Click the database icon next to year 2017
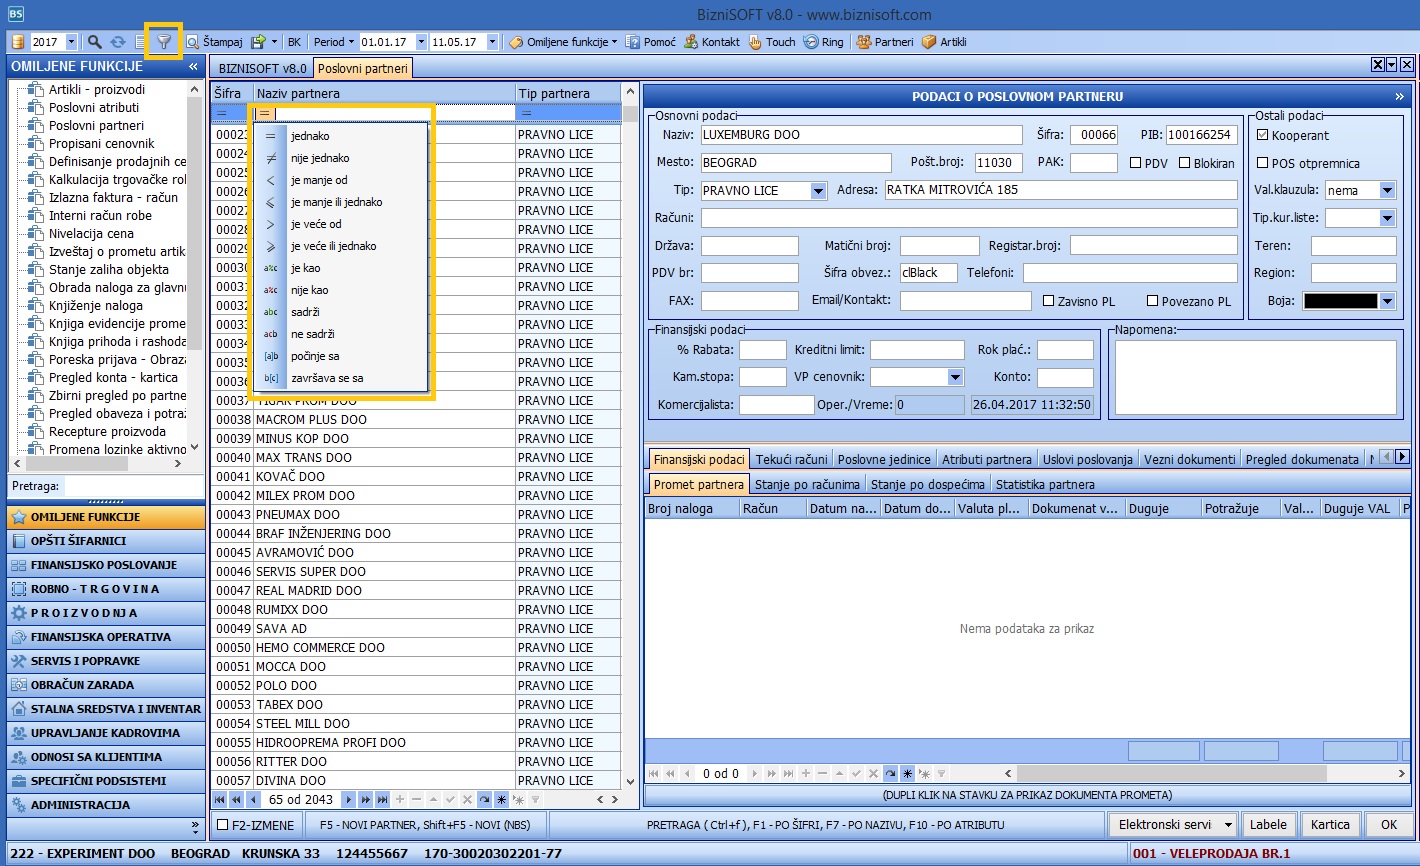1420x866 pixels. click(x=19, y=42)
